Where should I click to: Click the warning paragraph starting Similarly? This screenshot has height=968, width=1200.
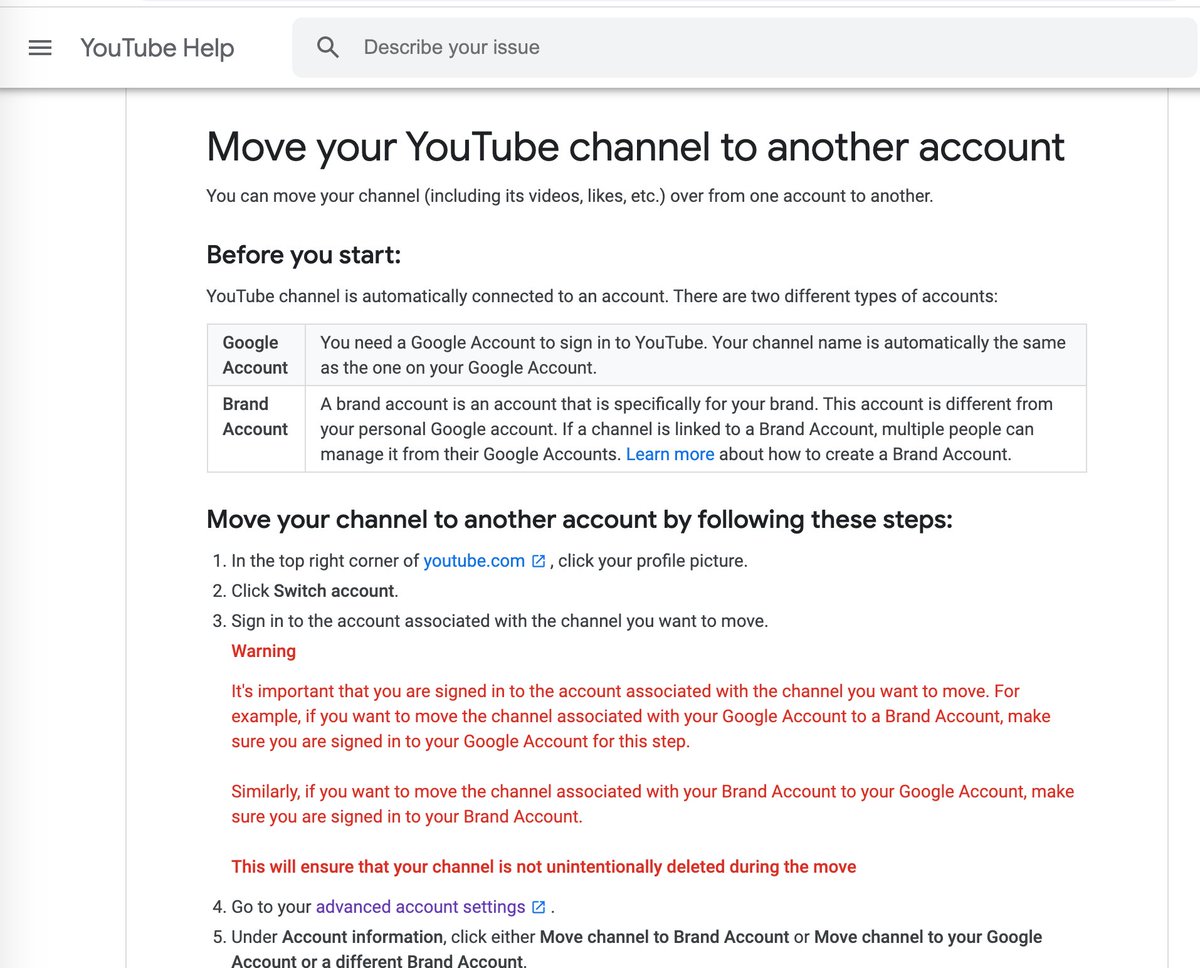[652, 804]
